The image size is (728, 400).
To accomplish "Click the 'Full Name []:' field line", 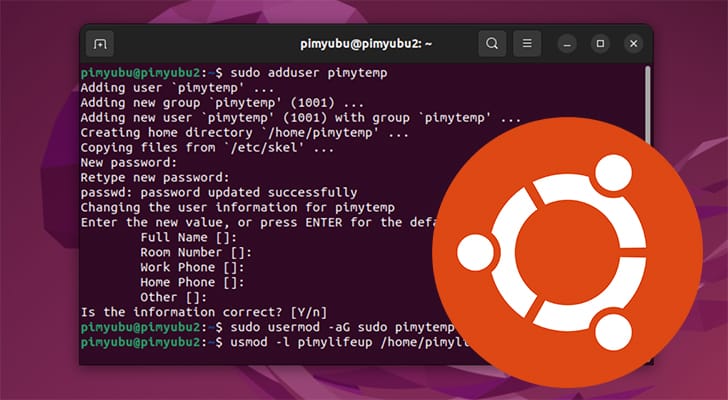I will point(188,237).
